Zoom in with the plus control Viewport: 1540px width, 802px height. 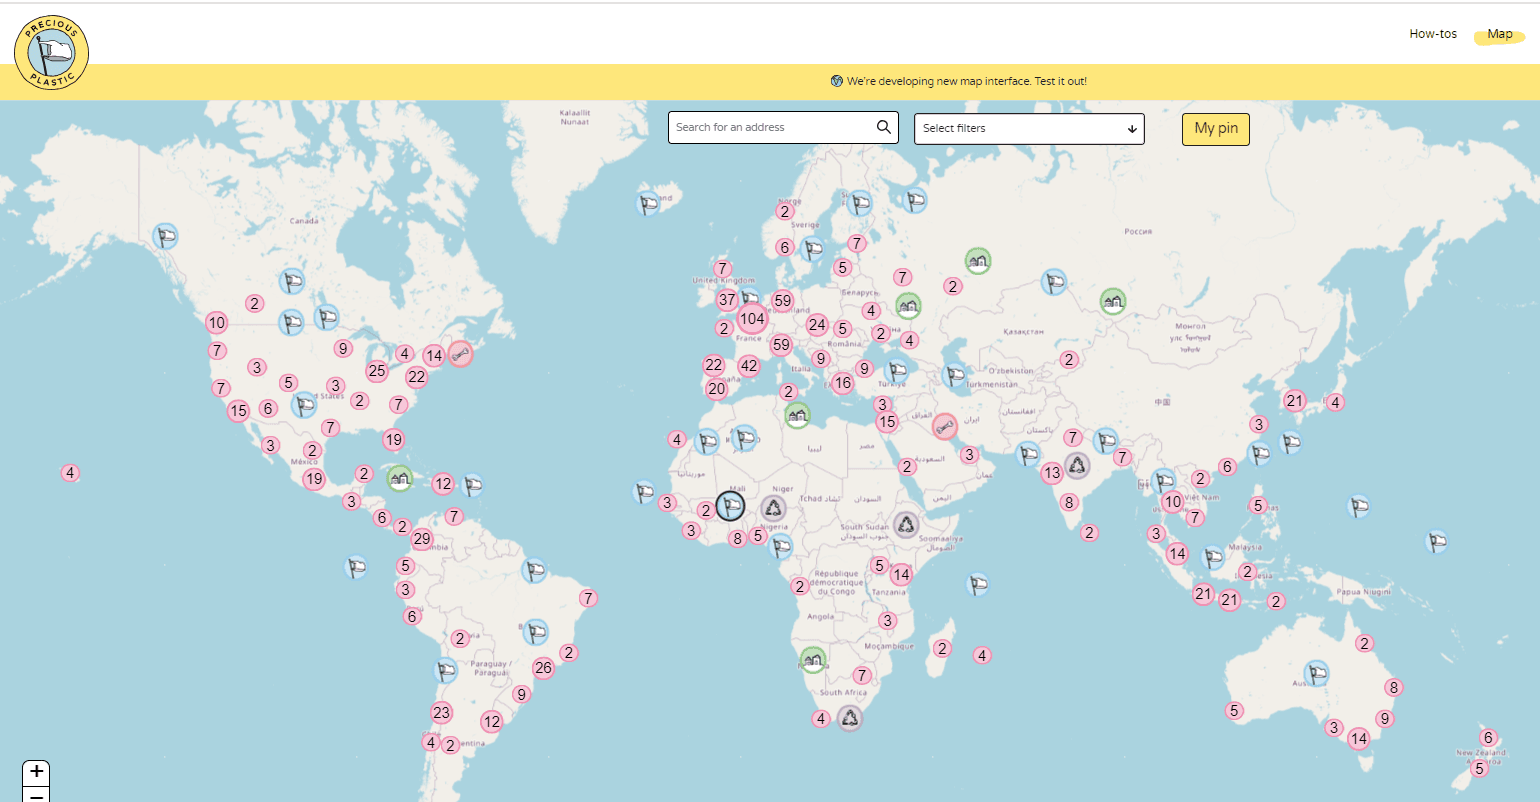point(36,772)
